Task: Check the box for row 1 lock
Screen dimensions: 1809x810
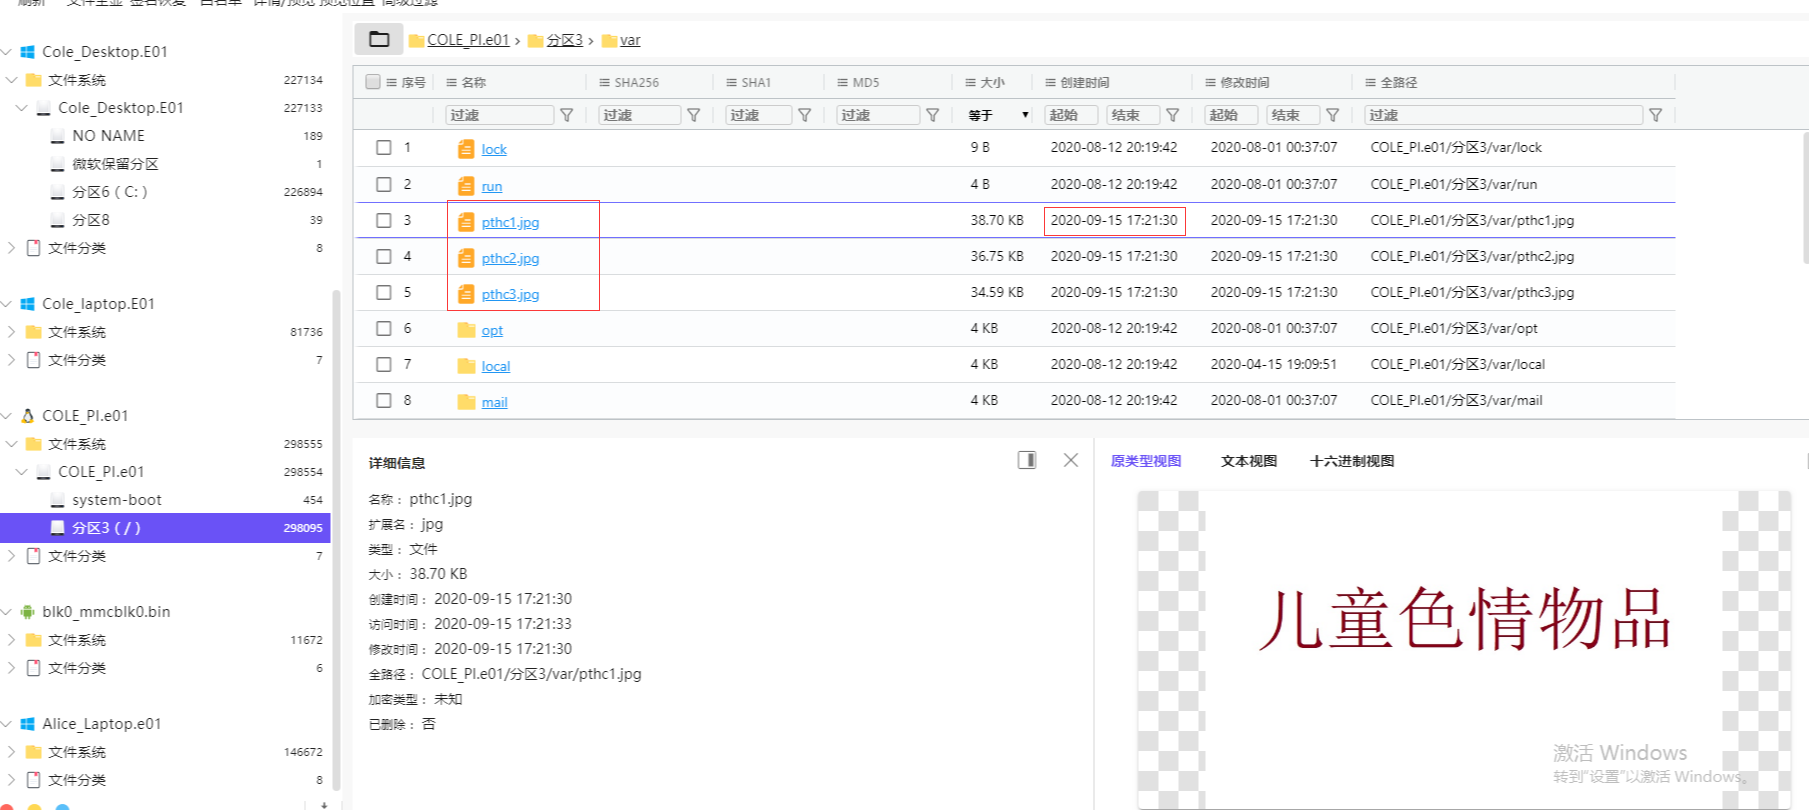Action: tap(384, 147)
